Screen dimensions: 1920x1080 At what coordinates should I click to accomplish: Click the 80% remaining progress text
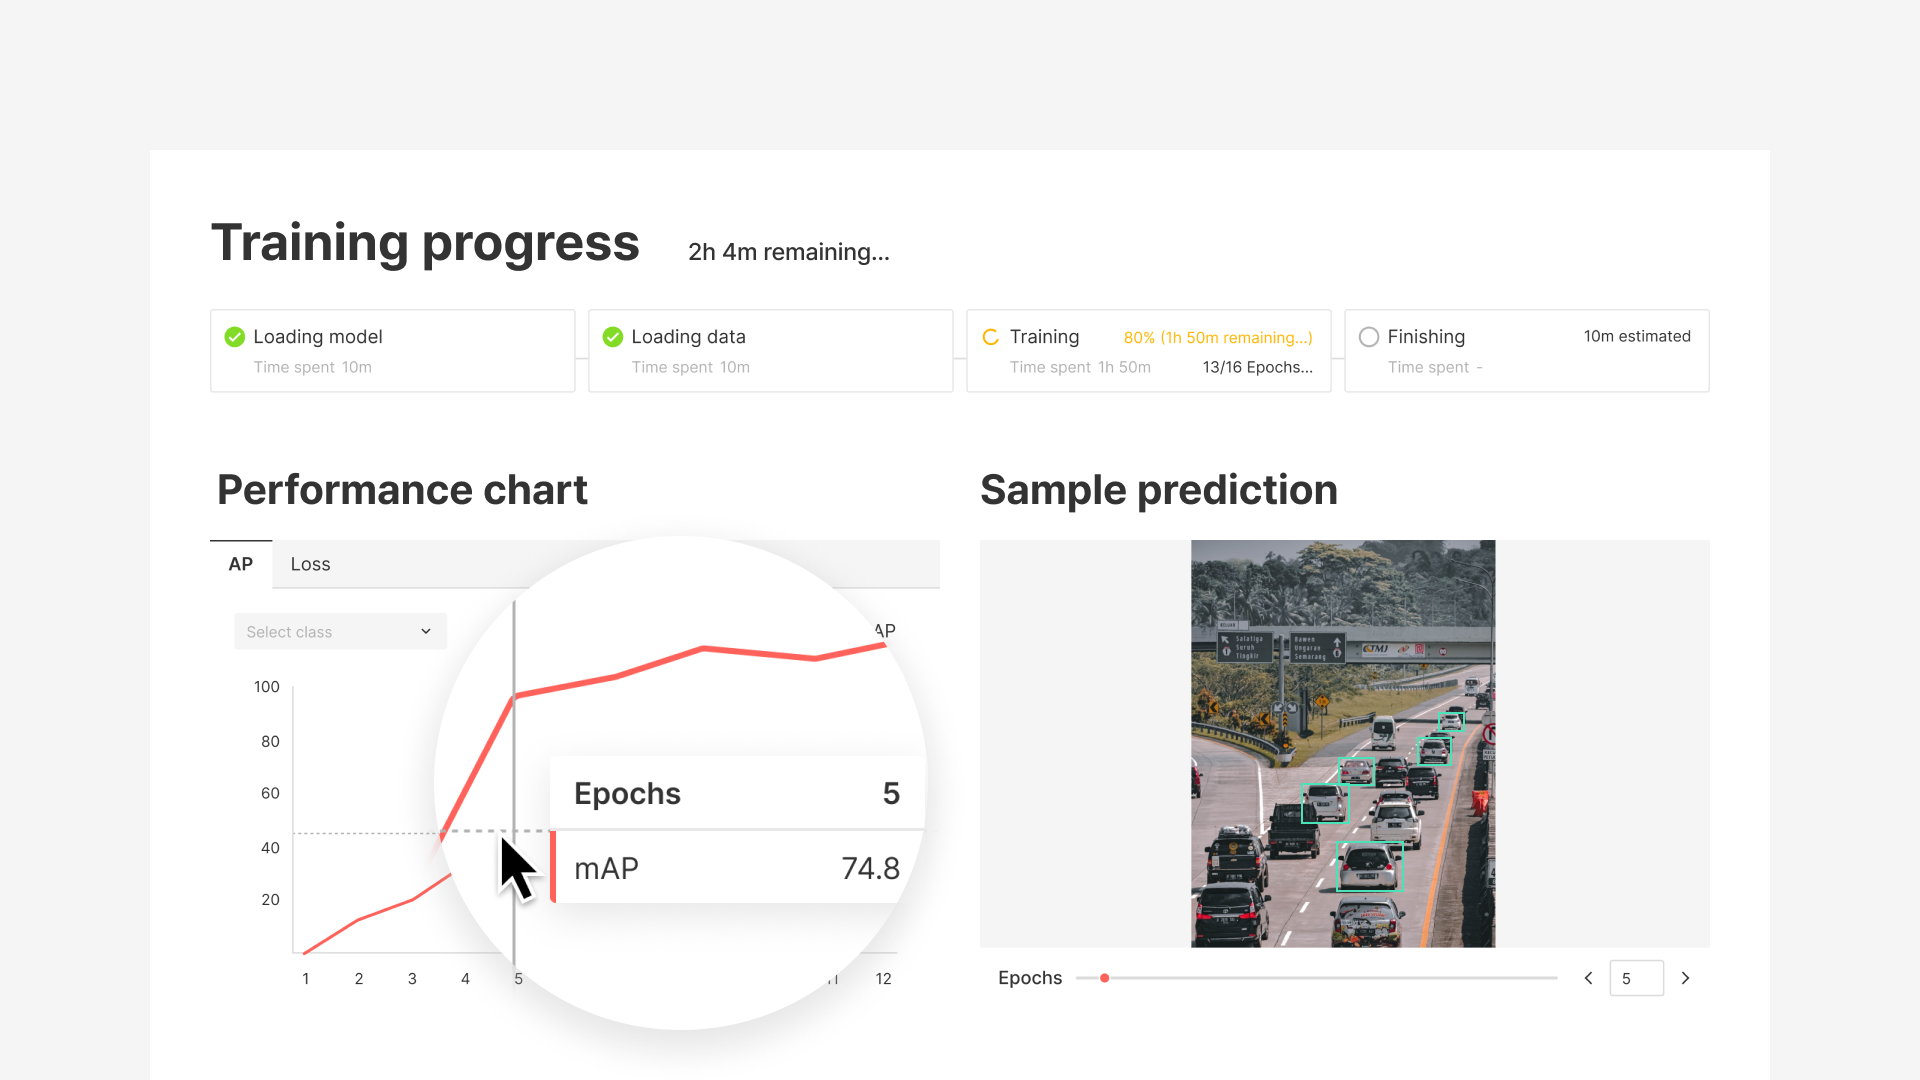coord(1217,338)
